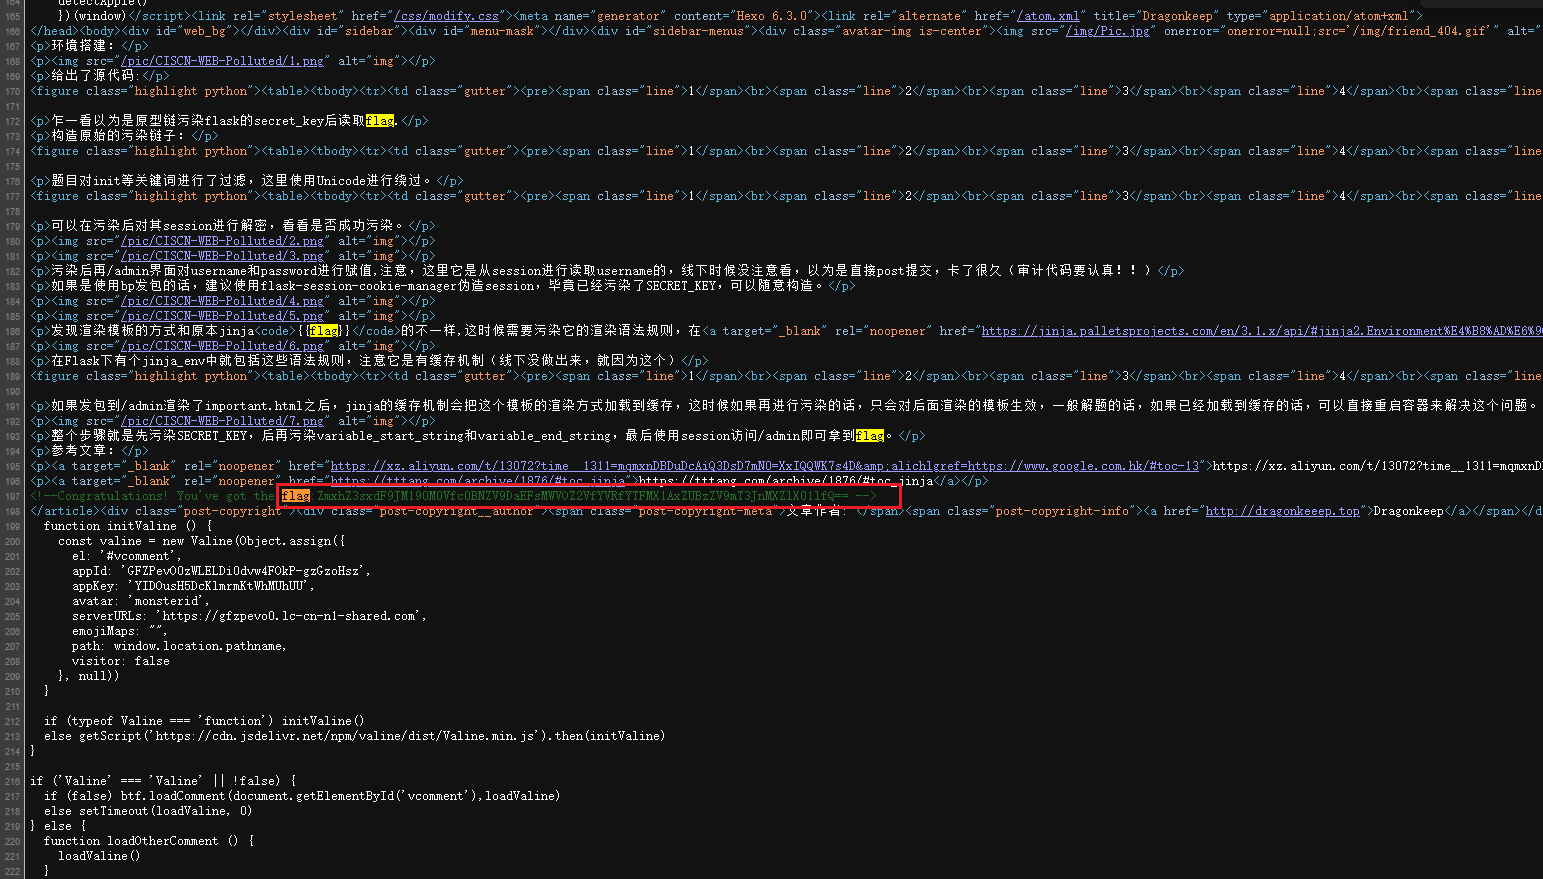Open the /css/modify.css stylesheet link
Screen dimensions: 1543x879
[446, 16]
